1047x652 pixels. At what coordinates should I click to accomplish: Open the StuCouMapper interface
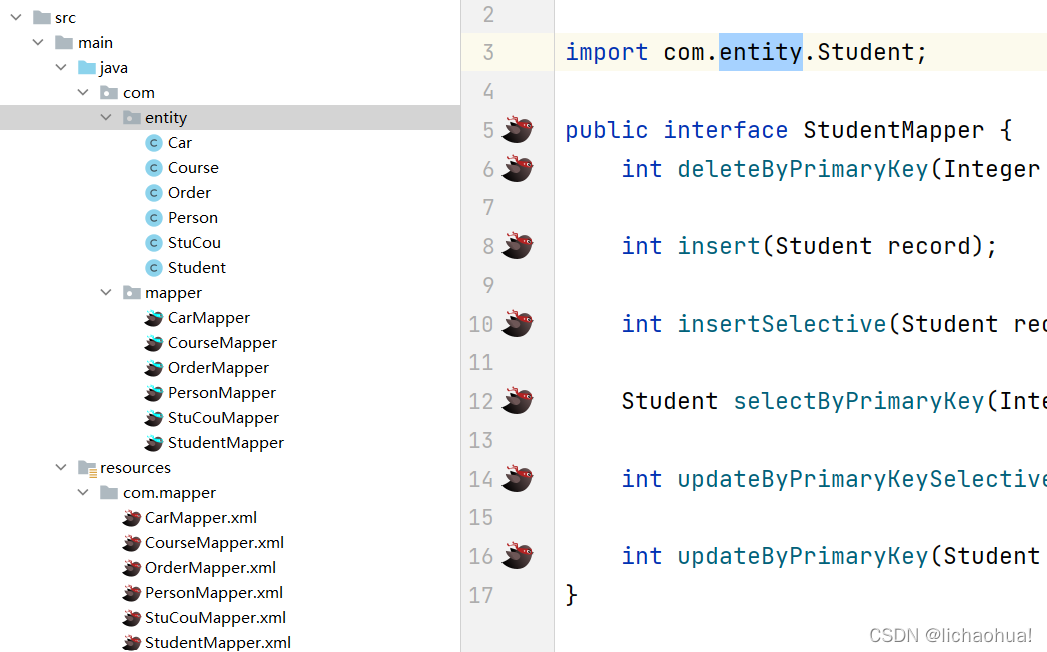pos(223,418)
